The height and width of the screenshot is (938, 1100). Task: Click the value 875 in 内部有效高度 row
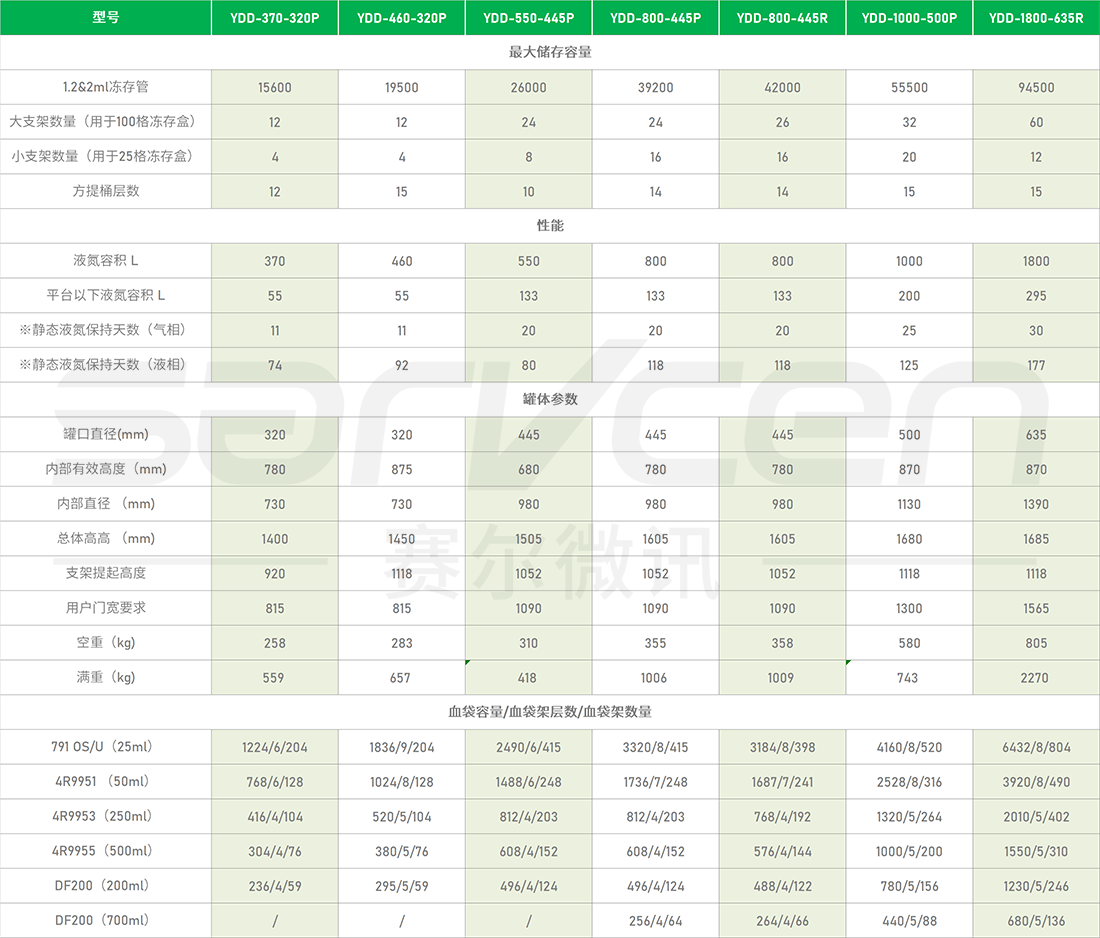coord(401,469)
